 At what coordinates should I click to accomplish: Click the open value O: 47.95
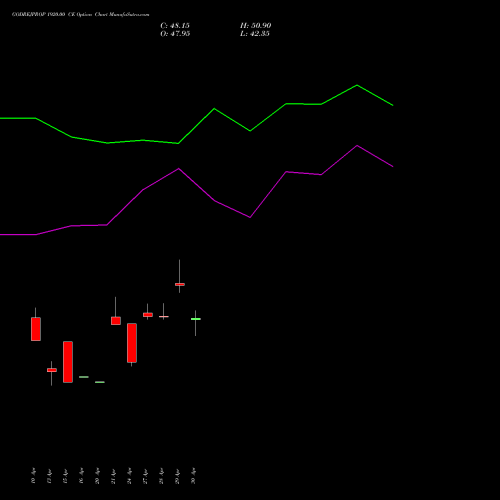pos(175,34)
